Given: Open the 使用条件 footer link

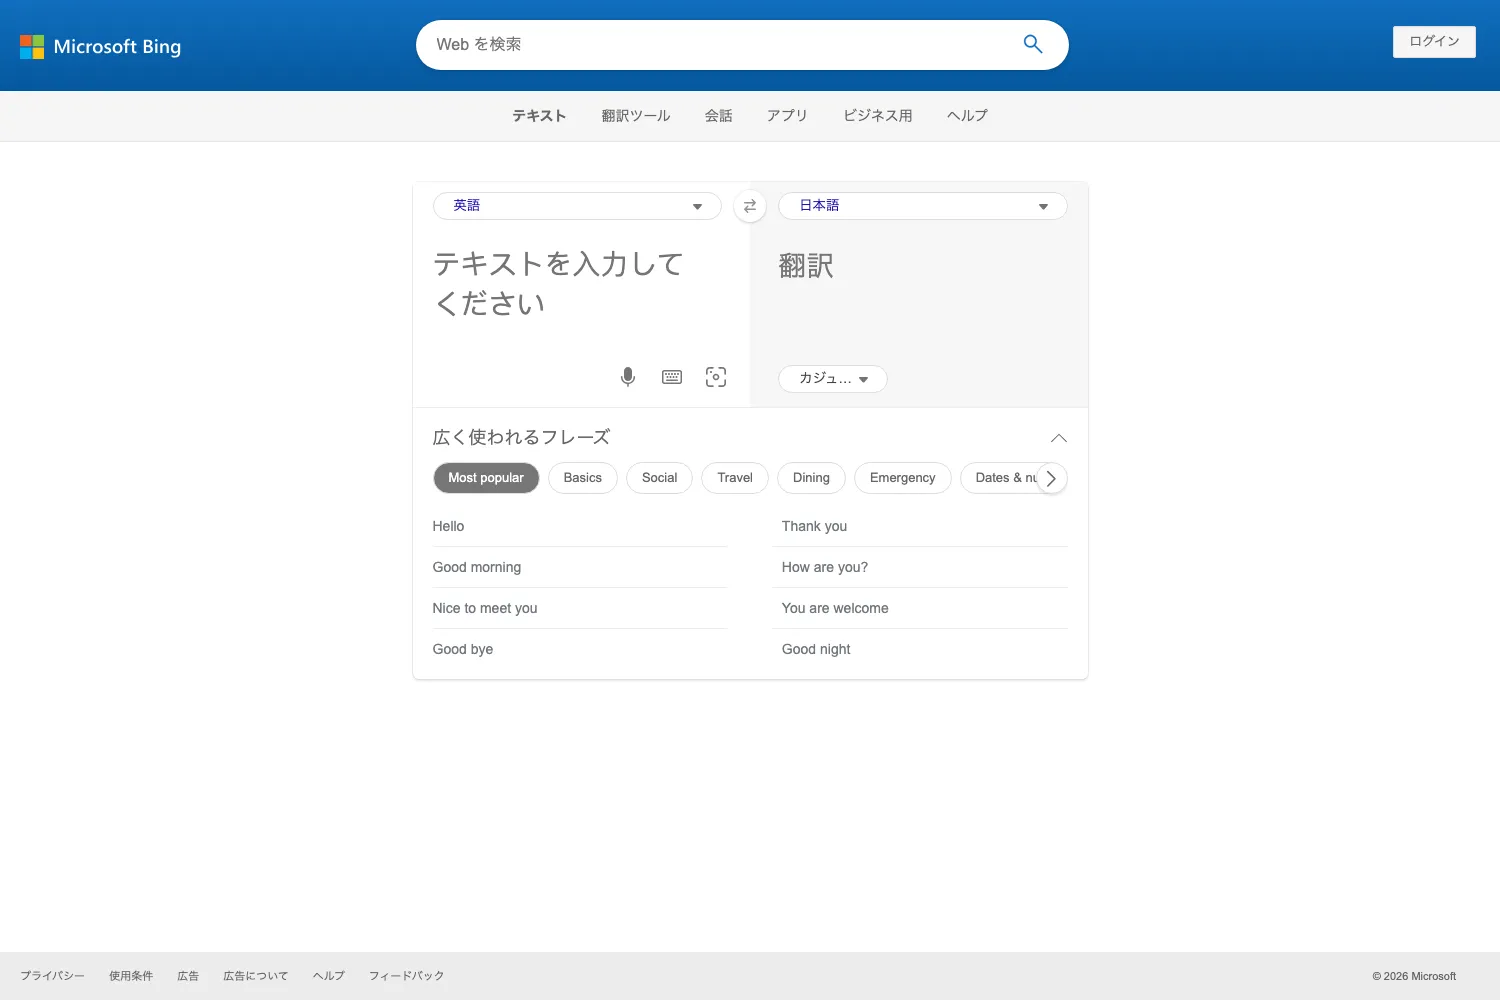Looking at the screenshot, I should [x=131, y=976].
